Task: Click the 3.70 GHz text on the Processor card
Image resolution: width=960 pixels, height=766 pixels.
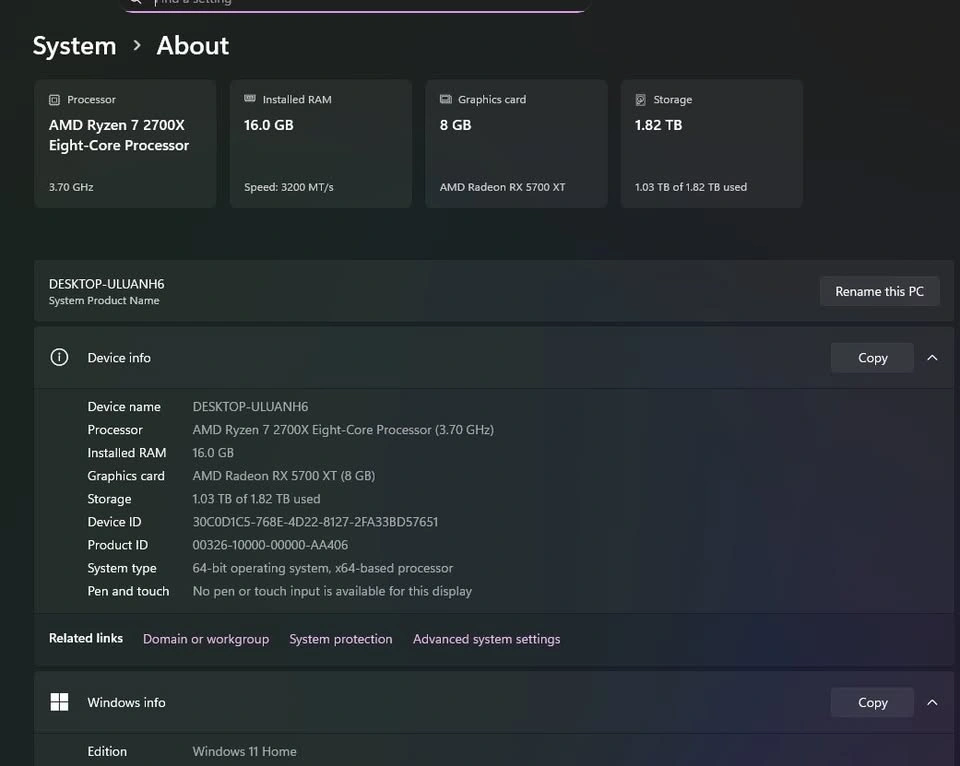Action: pos(71,187)
